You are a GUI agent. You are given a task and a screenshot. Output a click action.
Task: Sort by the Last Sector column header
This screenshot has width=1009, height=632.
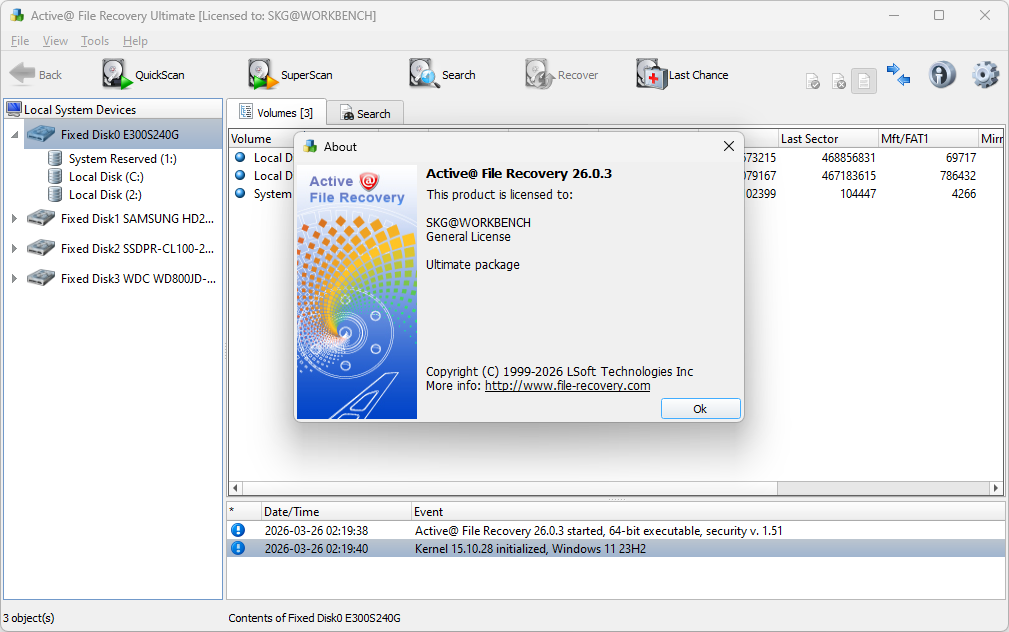pyautogui.click(x=828, y=138)
